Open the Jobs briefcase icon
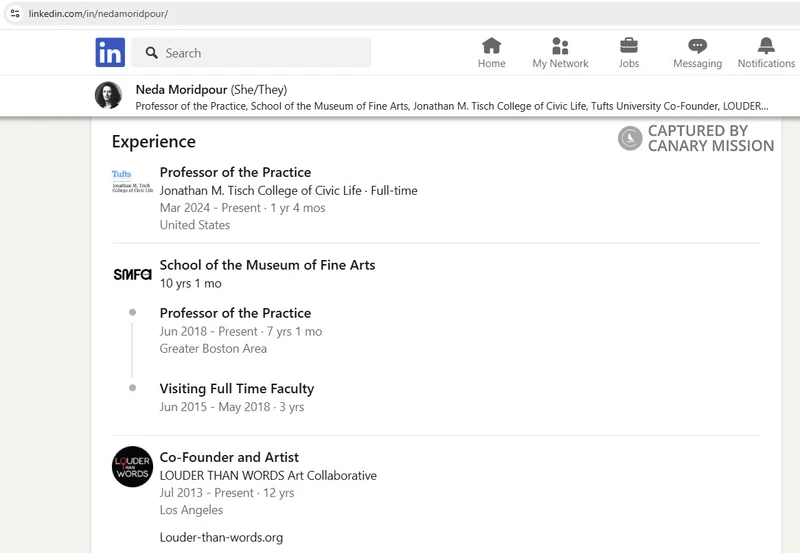Screen dimensions: 800x553 click(x=629, y=46)
